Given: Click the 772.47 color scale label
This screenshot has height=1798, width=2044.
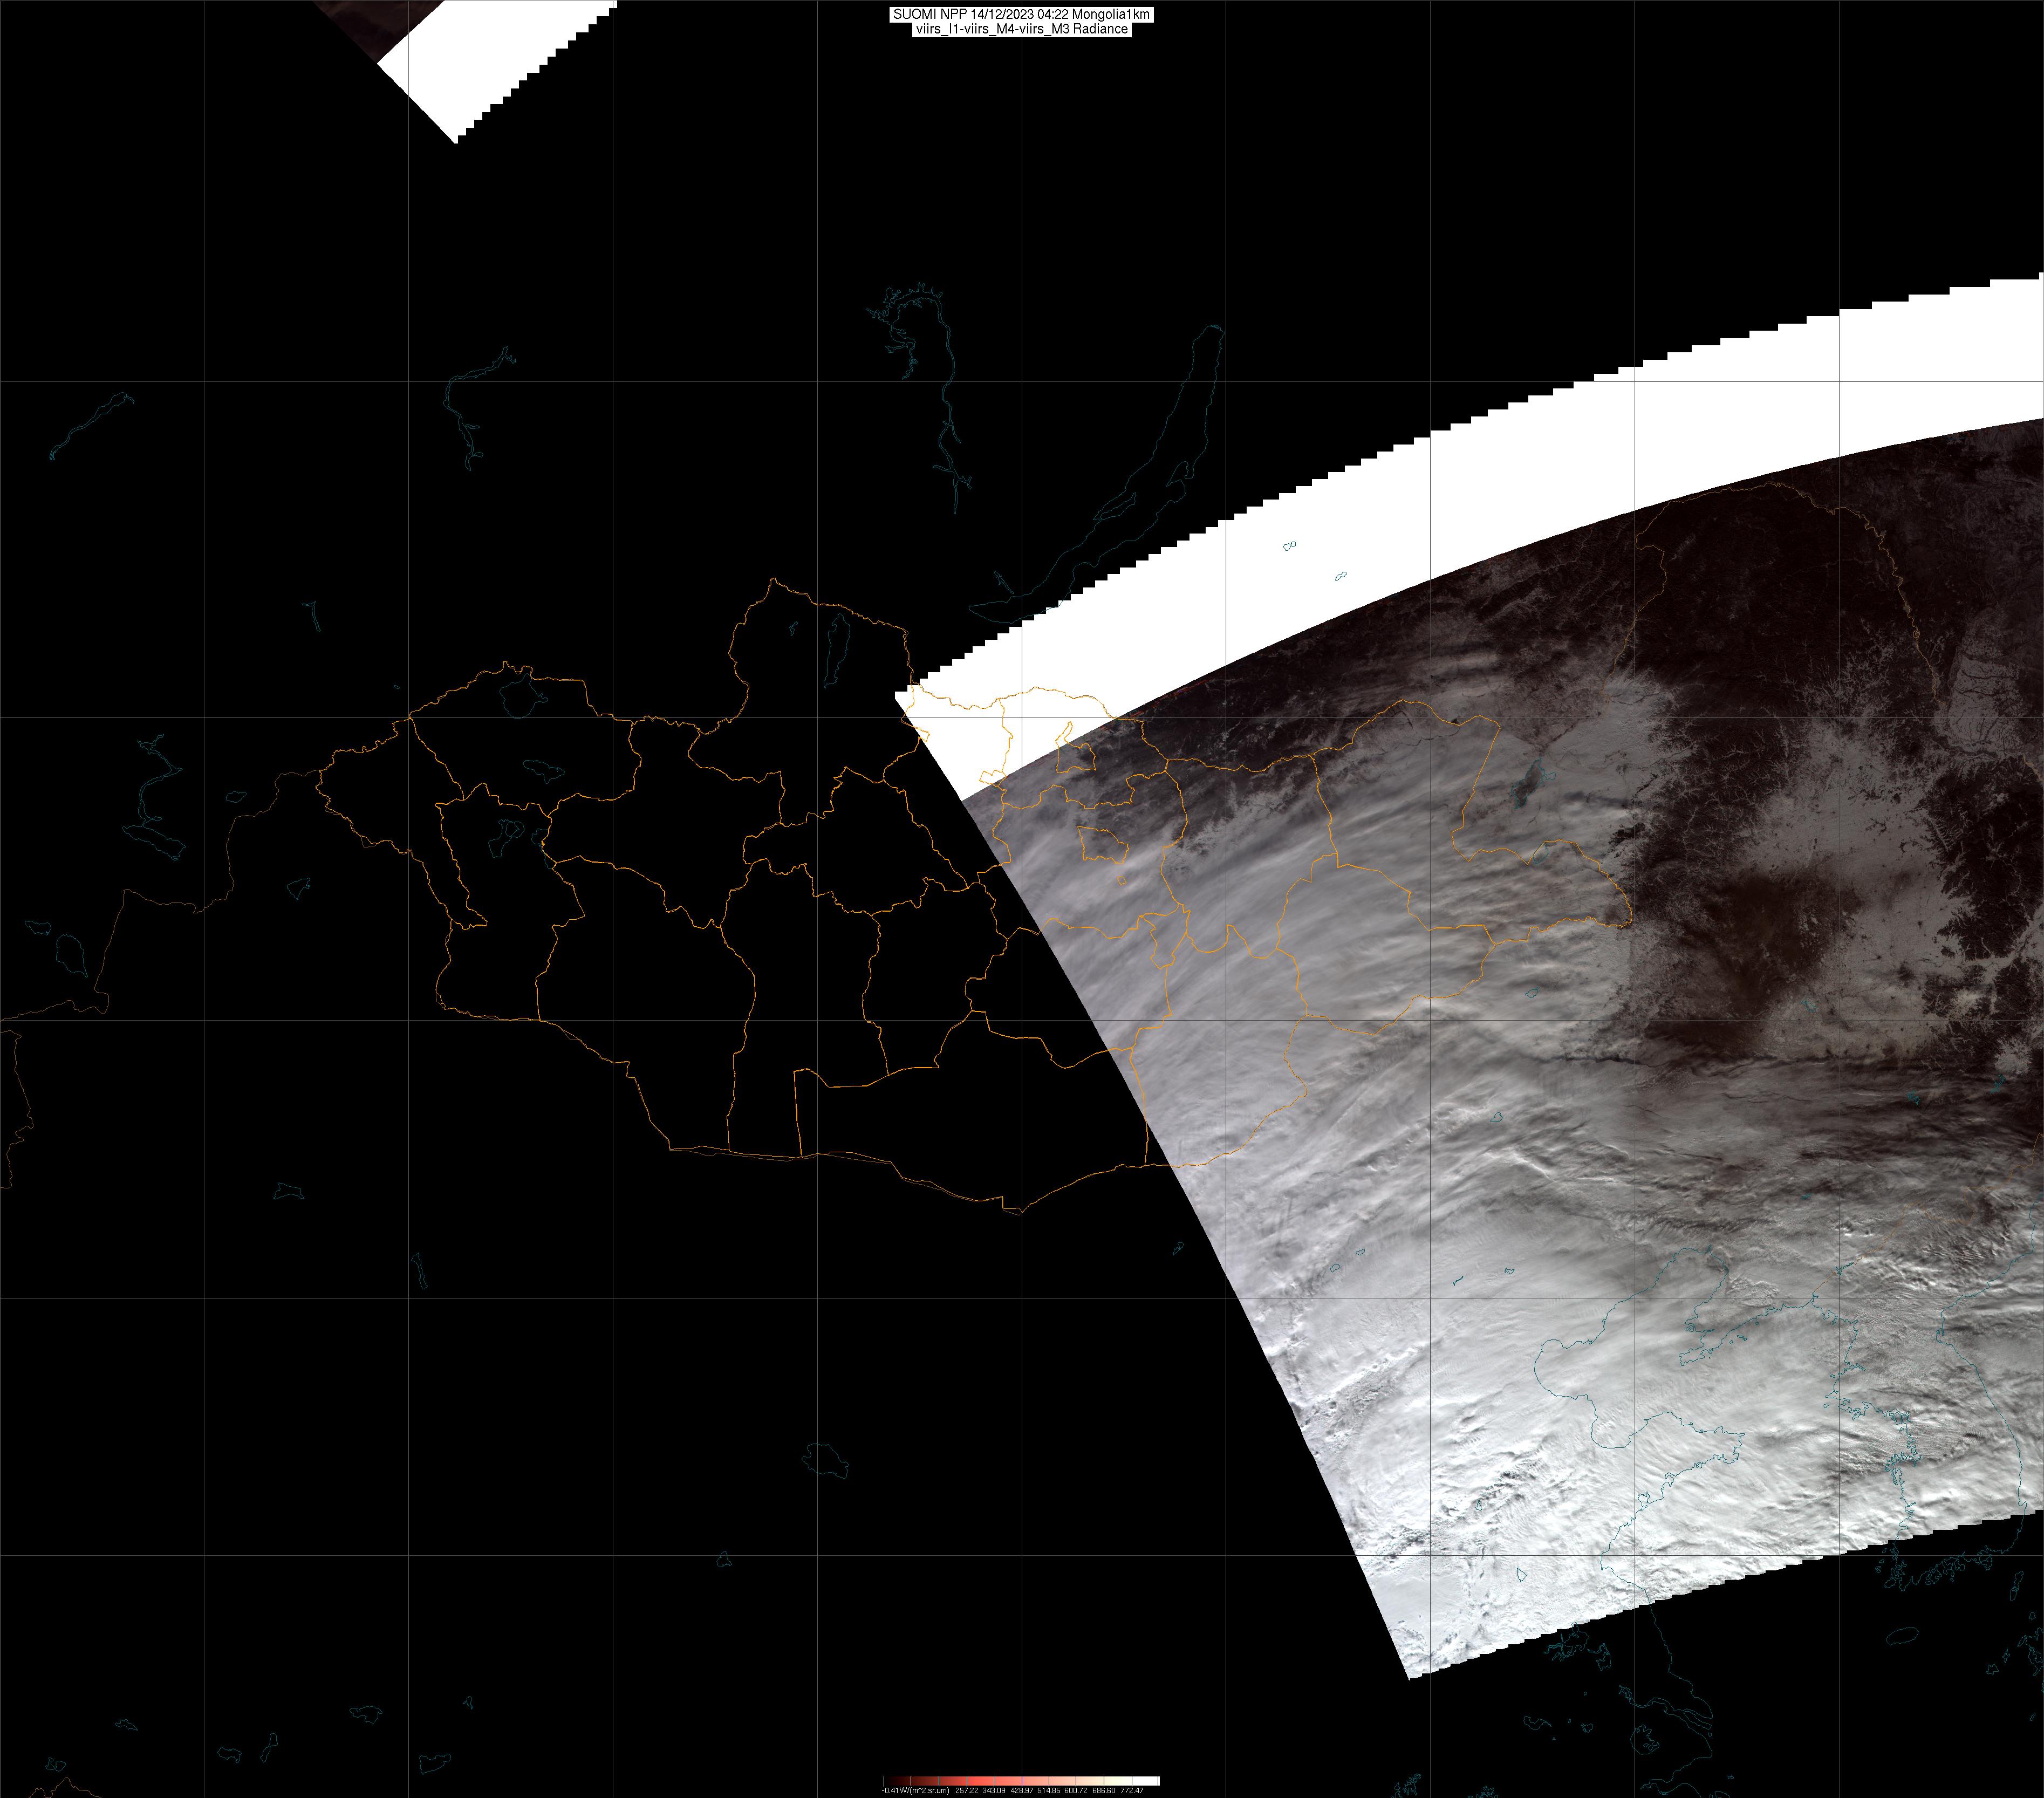Looking at the screenshot, I should tap(1132, 1790).
